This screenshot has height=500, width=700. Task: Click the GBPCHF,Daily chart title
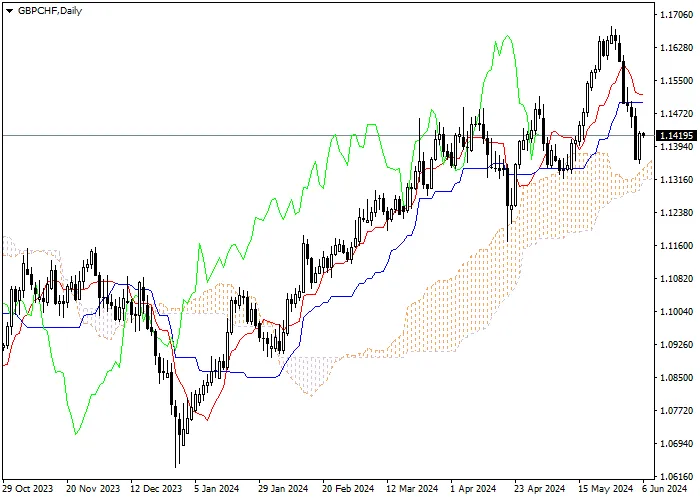[50, 11]
